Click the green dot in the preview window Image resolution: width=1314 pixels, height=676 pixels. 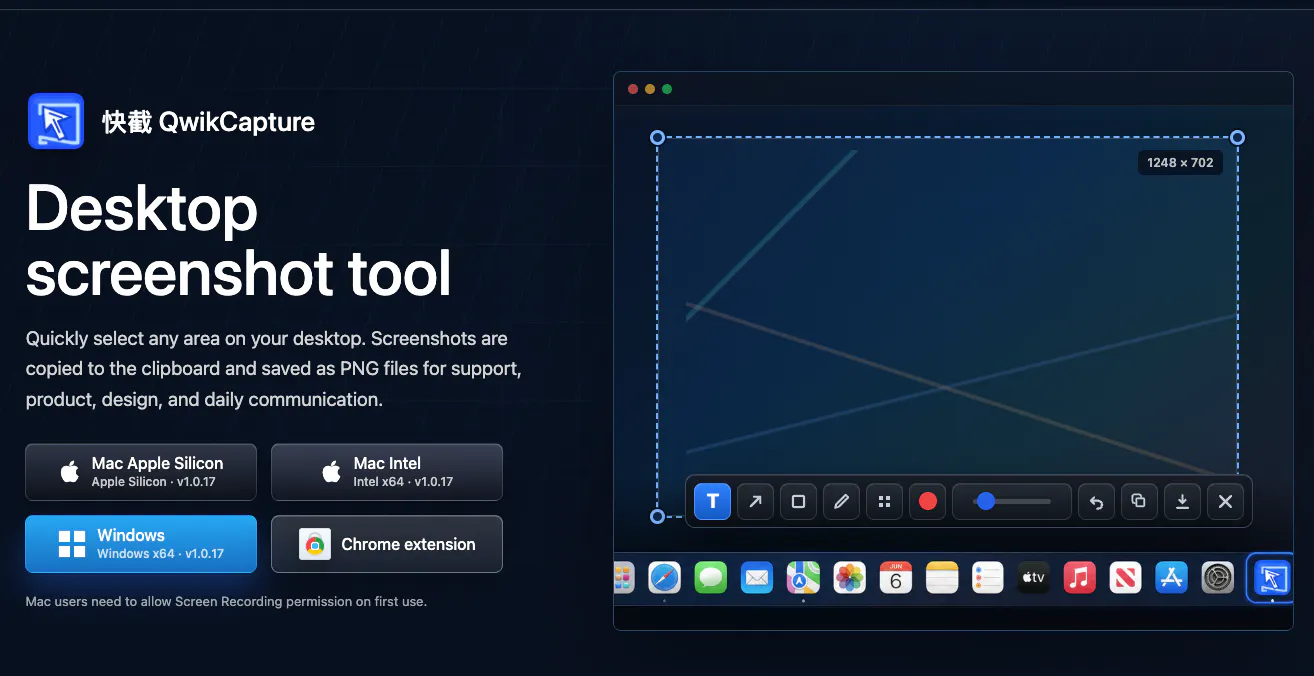(667, 89)
